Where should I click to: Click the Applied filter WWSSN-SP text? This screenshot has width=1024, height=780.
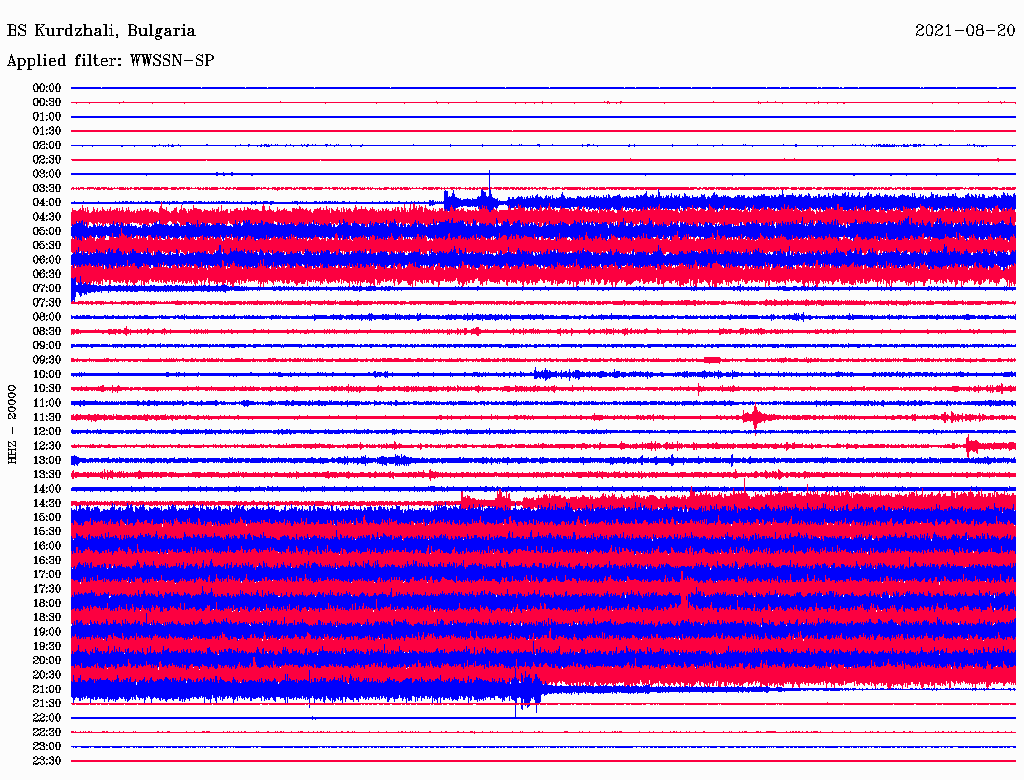point(110,61)
